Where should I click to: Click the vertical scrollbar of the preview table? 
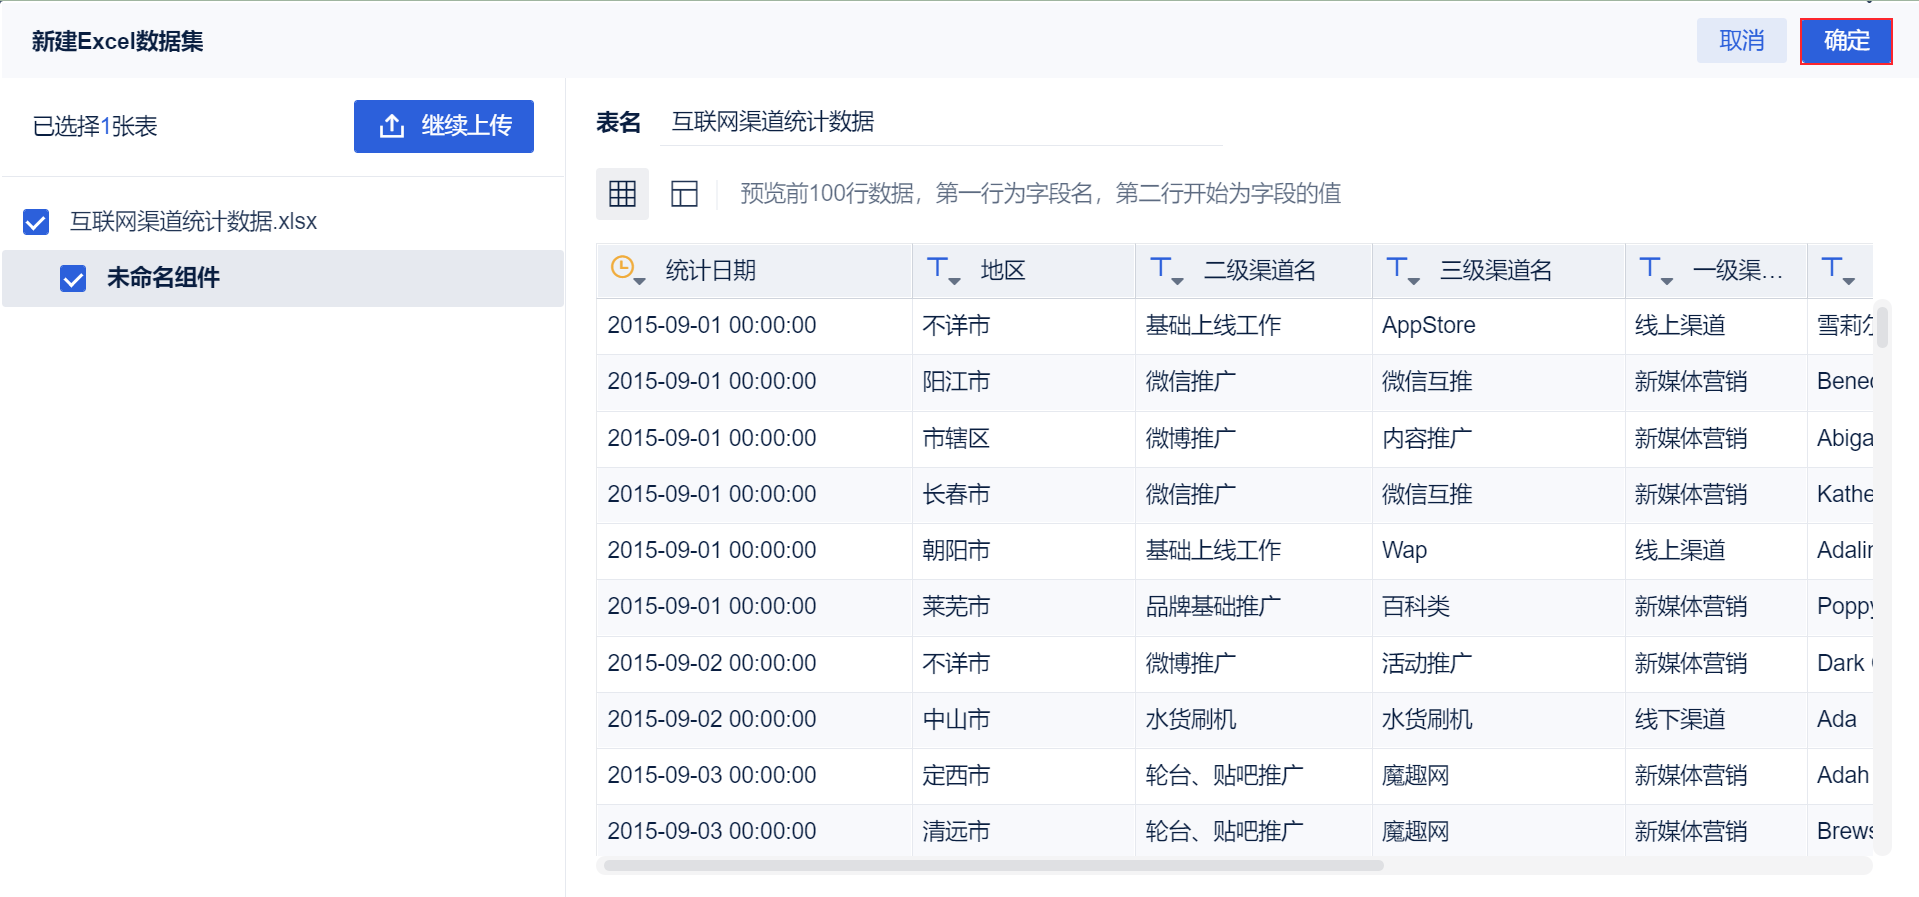click(x=1882, y=327)
